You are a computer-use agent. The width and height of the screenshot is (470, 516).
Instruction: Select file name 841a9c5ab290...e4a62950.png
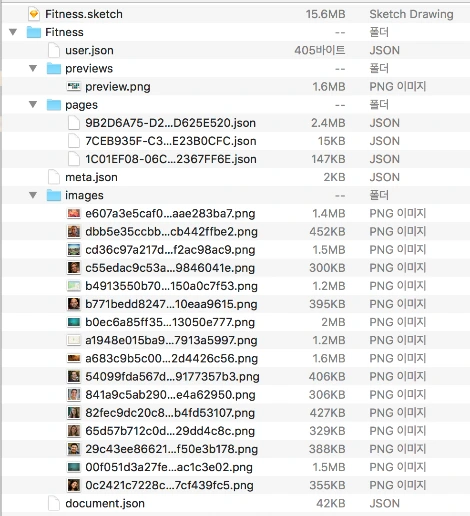pos(170,395)
